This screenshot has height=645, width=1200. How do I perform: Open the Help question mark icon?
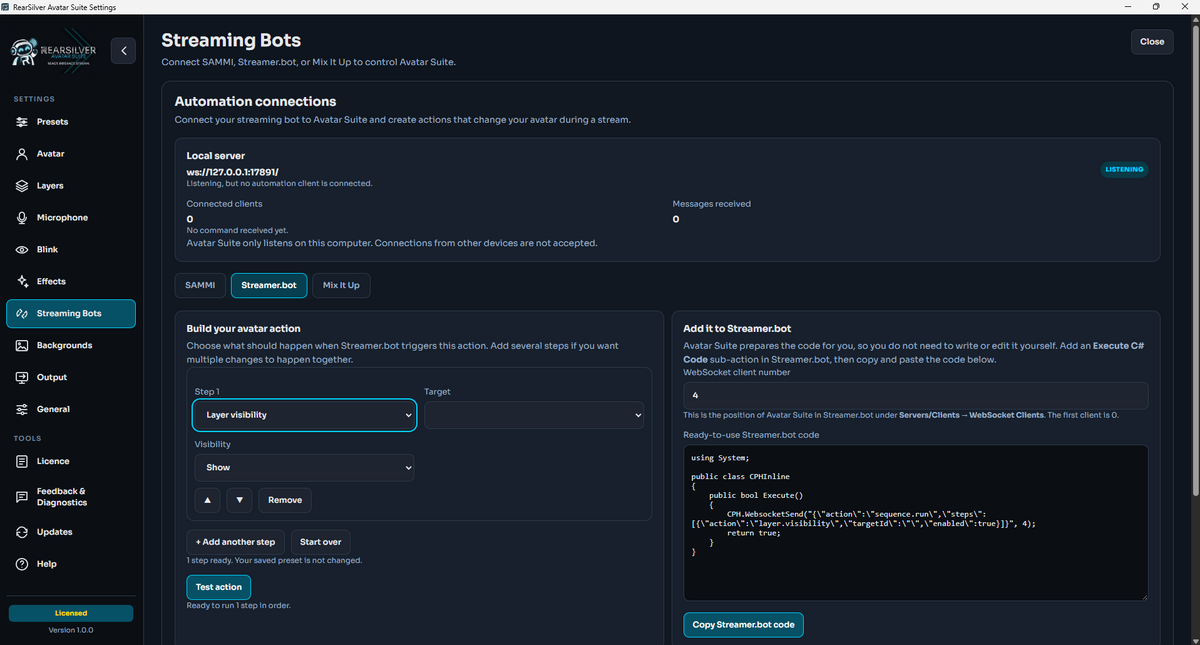coord(22,564)
